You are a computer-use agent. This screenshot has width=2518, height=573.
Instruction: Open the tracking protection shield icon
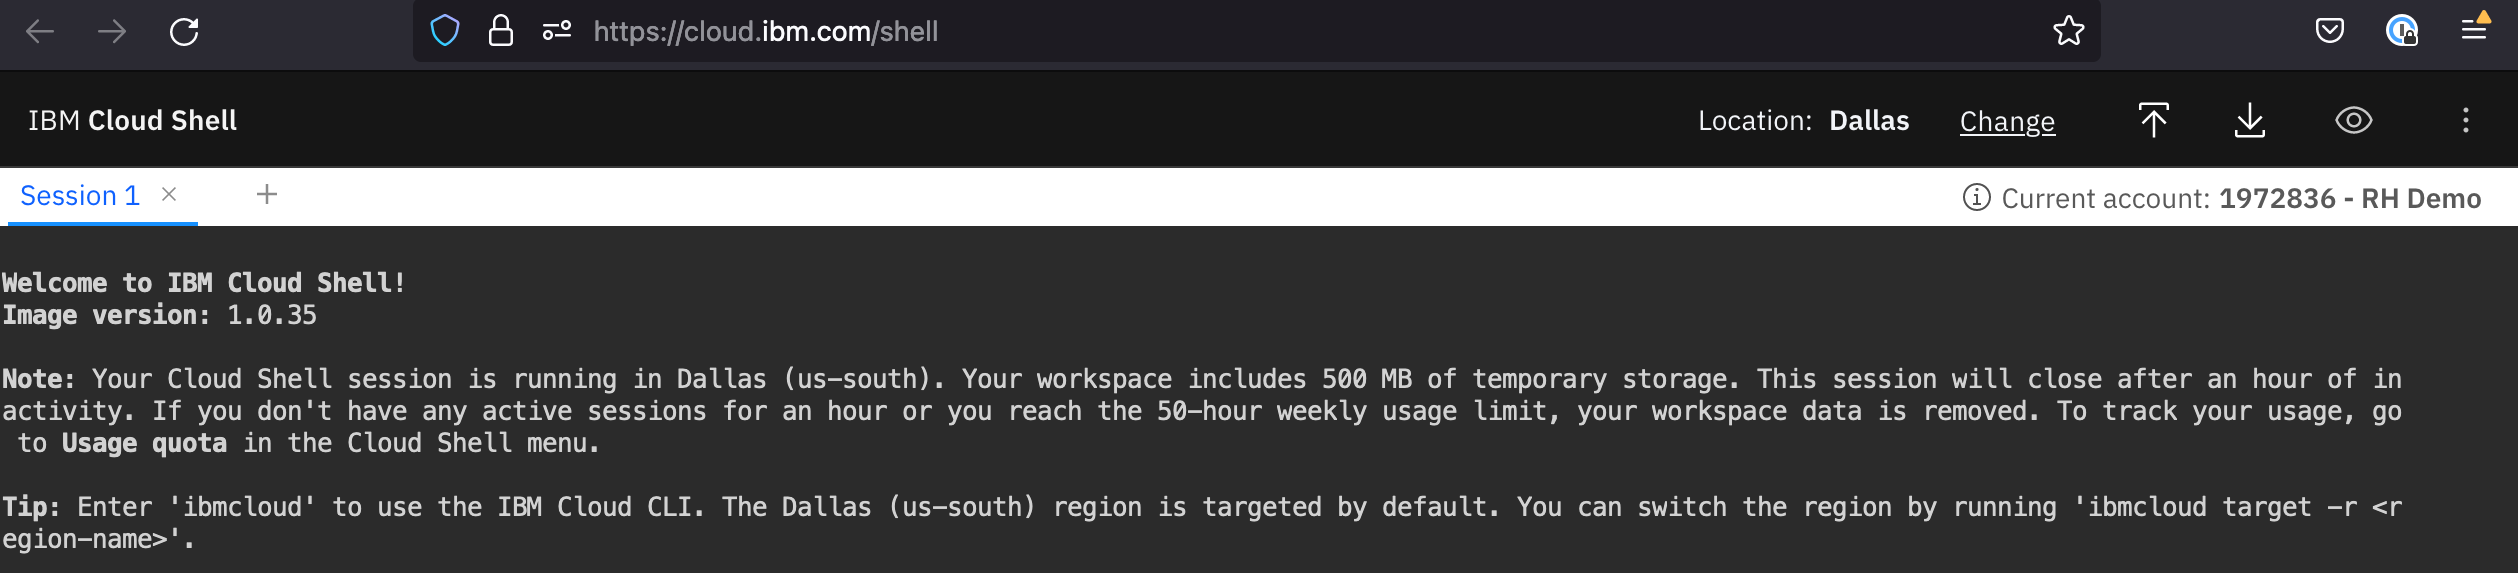click(445, 31)
